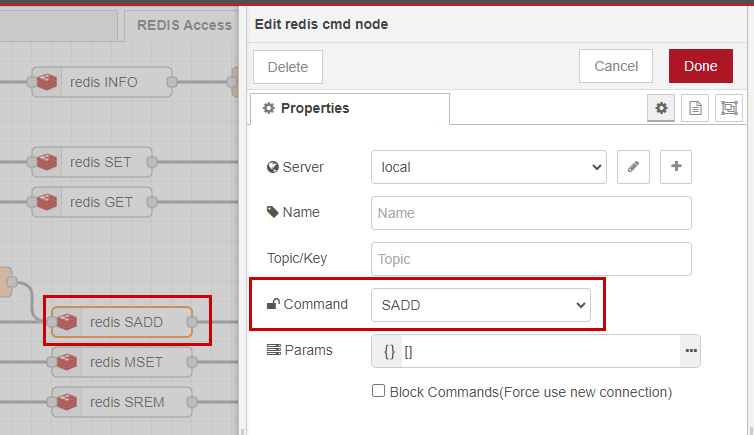The image size is (754, 435).
Task: Focus the Topic/Key input field
Action: (531, 259)
